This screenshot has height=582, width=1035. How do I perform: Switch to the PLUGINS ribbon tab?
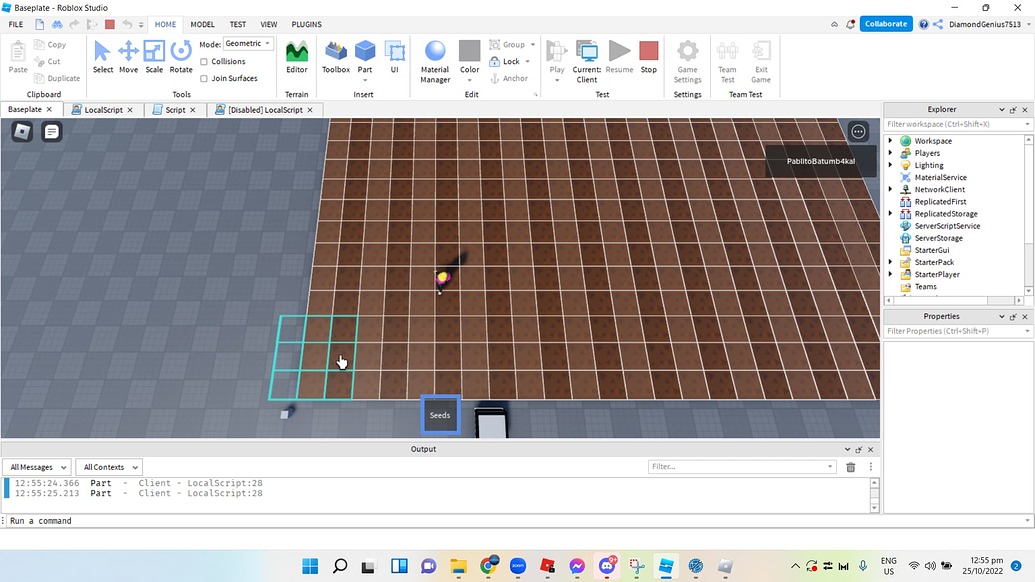pyautogui.click(x=306, y=24)
